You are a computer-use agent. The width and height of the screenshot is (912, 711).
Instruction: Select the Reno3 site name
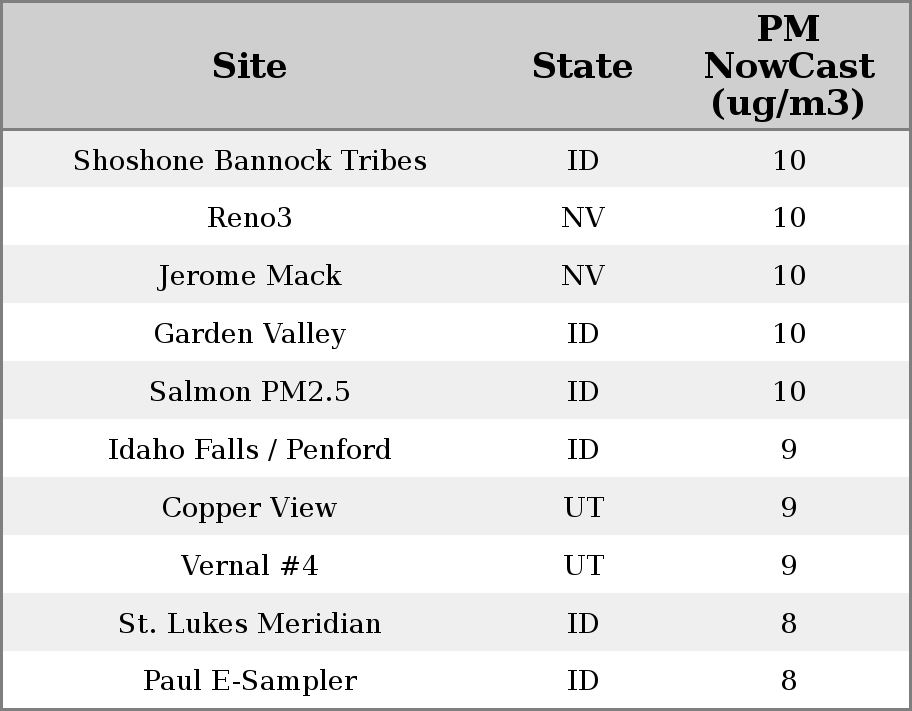pos(249,218)
